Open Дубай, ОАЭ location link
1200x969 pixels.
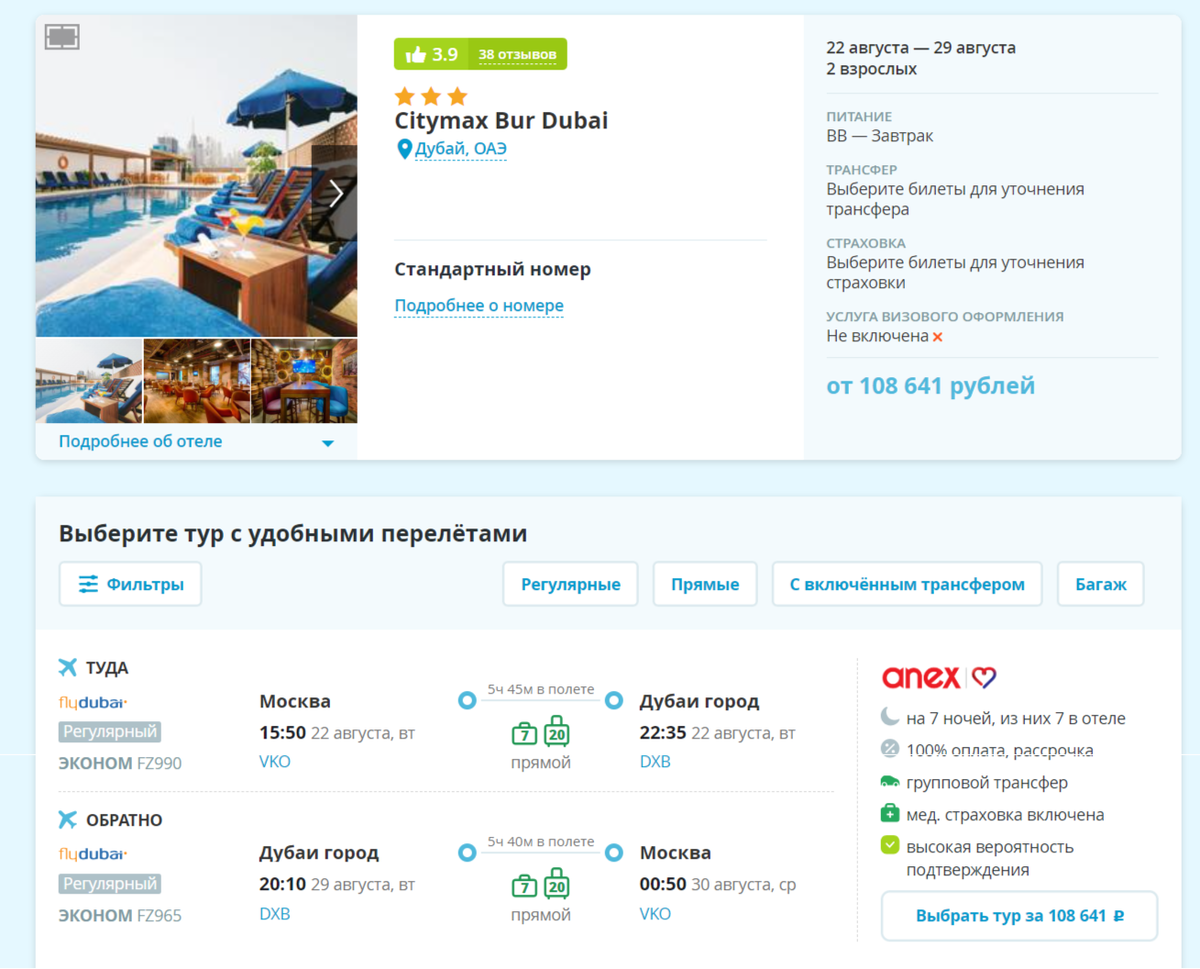[x=461, y=150]
